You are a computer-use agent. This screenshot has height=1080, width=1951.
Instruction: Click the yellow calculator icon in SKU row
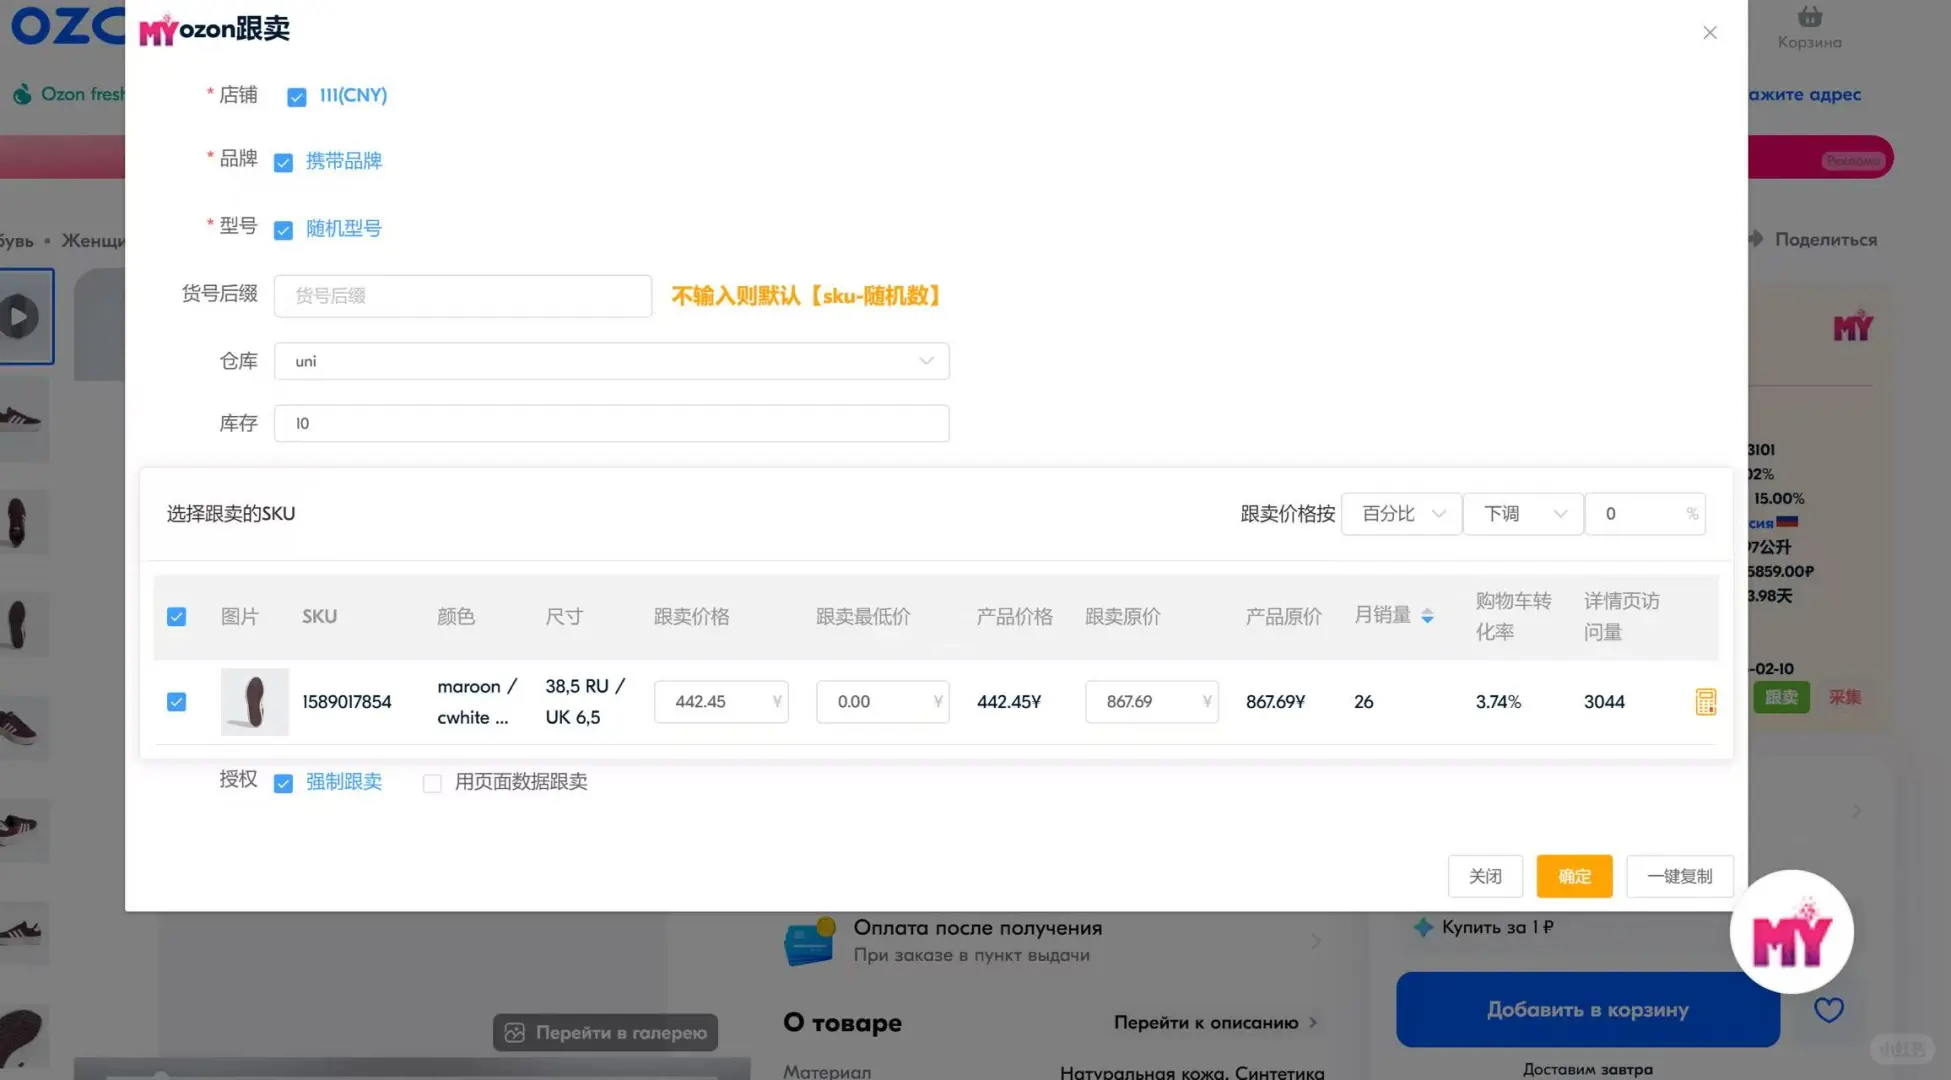pos(1705,702)
